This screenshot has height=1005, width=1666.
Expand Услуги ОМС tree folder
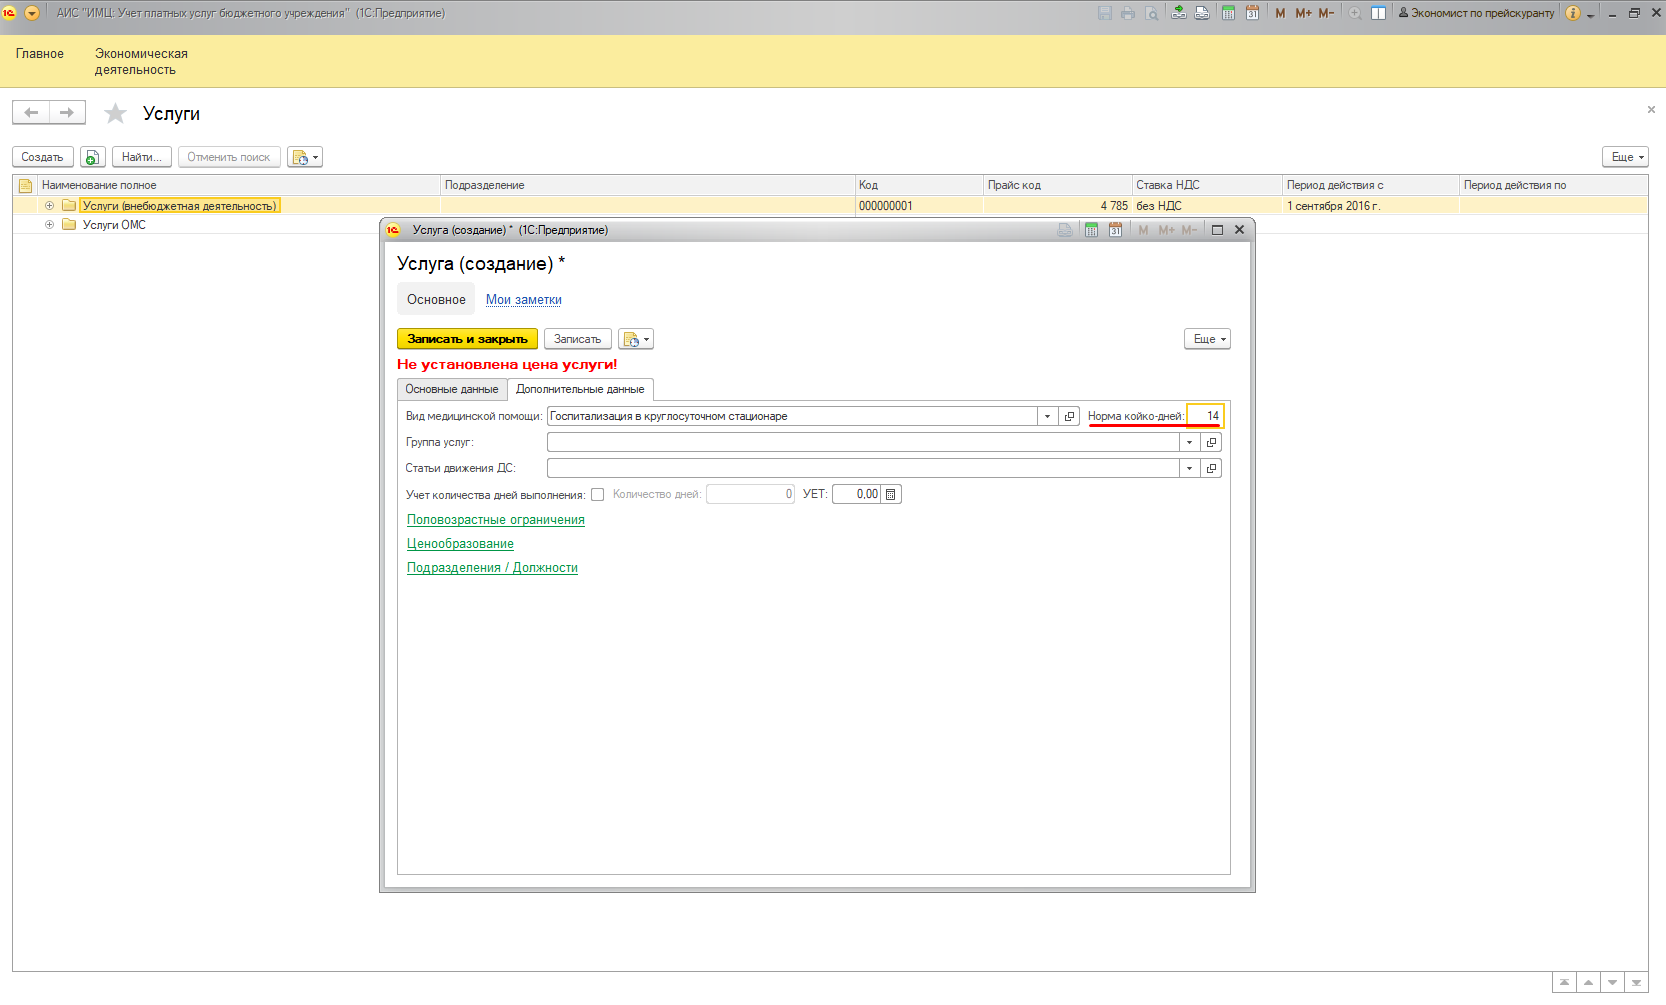click(49, 225)
